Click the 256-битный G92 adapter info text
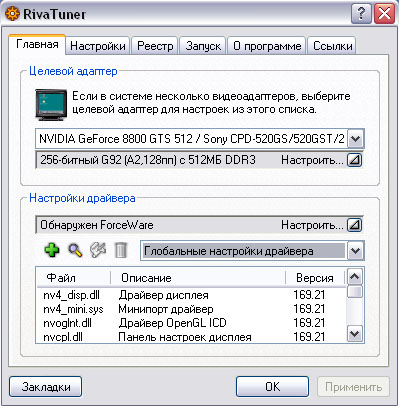The image size is (399, 406). tap(148, 160)
